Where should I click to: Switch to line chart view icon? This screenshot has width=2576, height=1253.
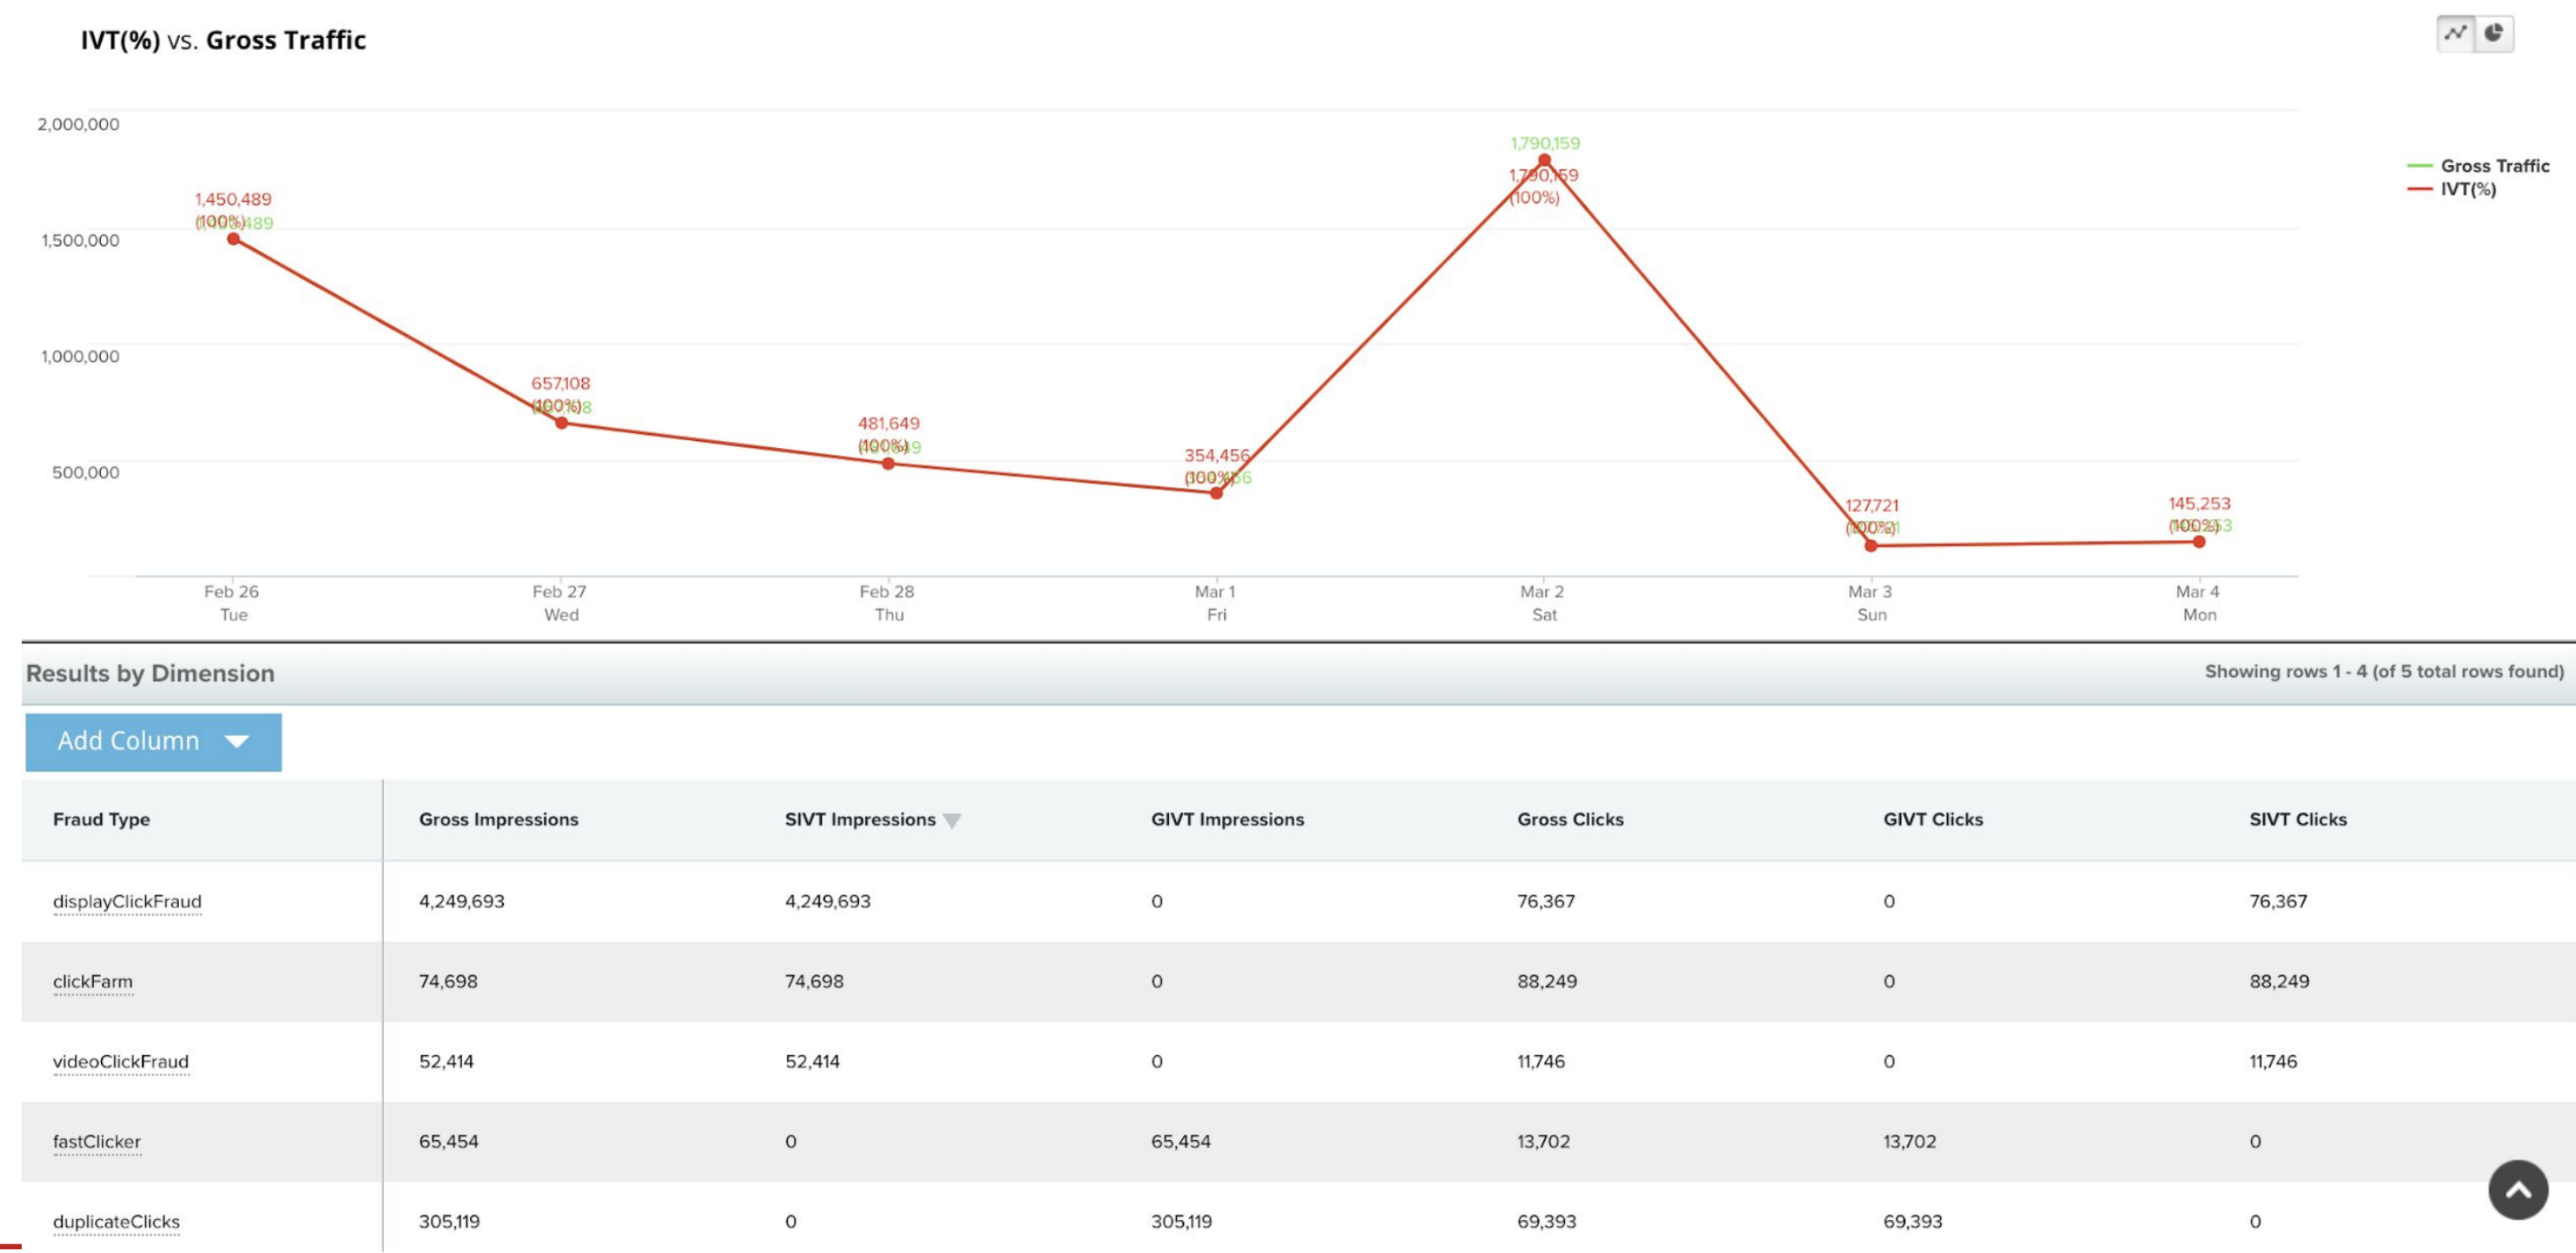tap(2455, 34)
